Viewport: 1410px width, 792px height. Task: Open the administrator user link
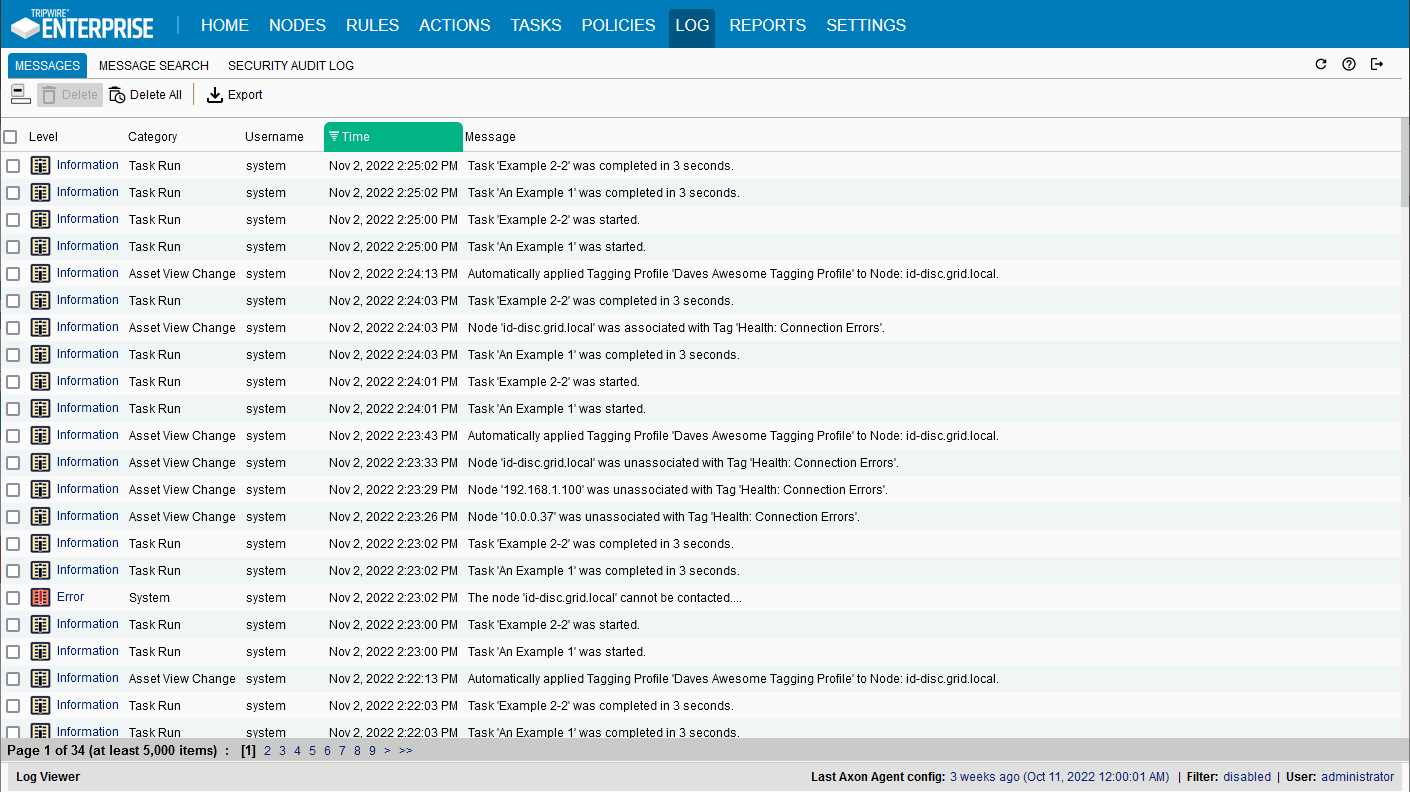tap(1356, 777)
